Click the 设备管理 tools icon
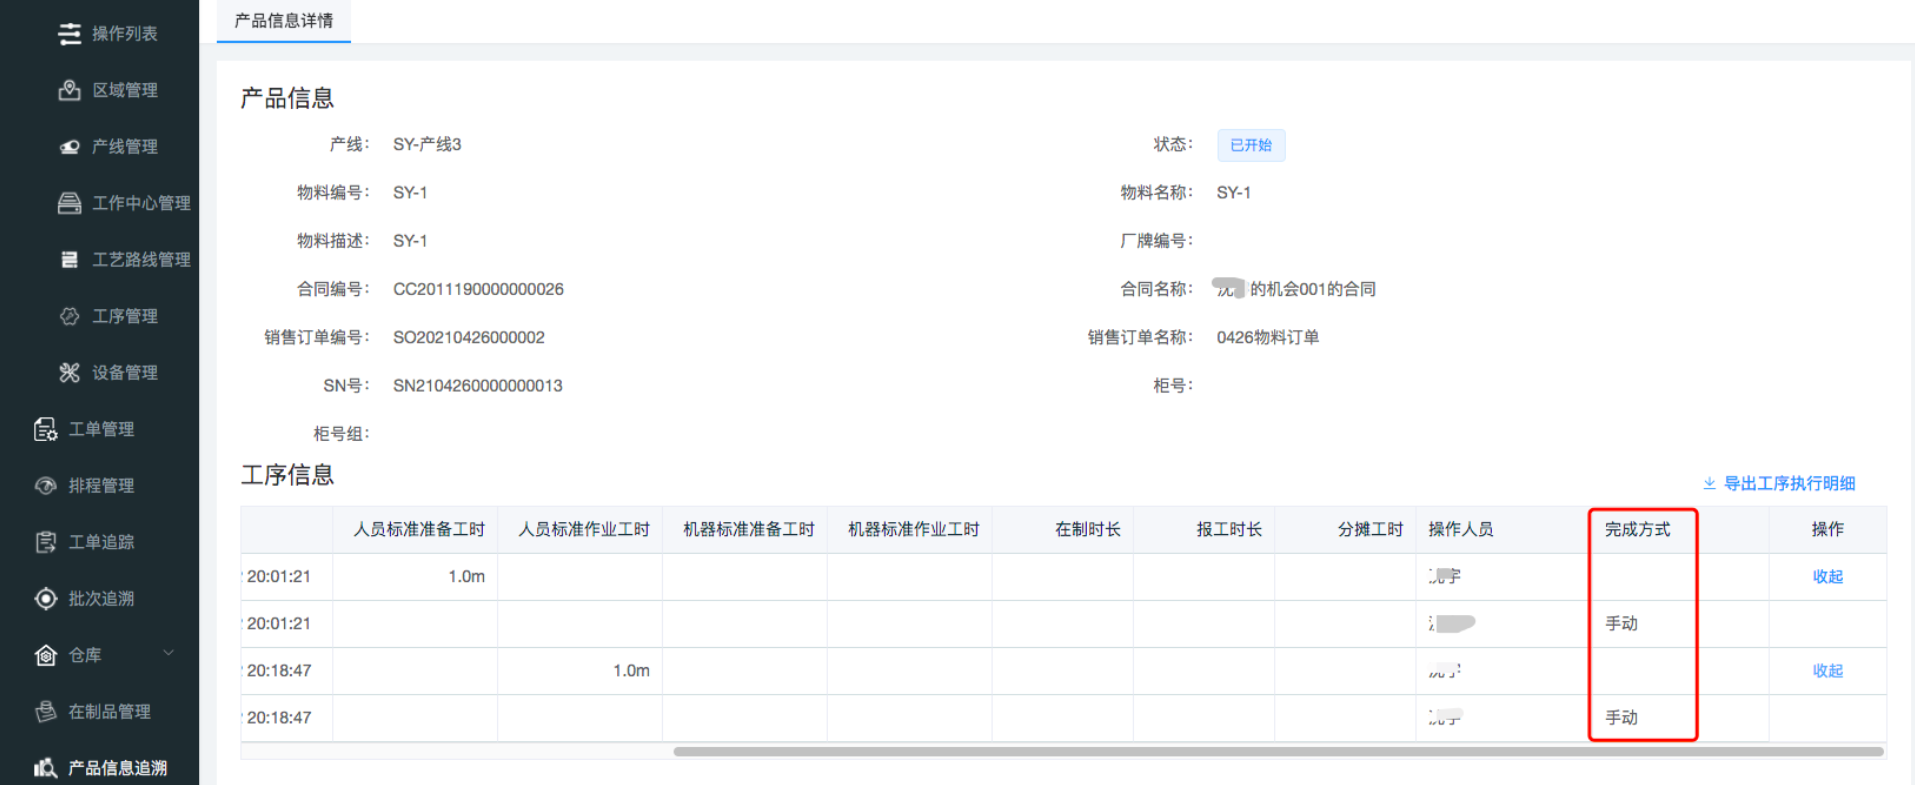 [x=69, y=373]
